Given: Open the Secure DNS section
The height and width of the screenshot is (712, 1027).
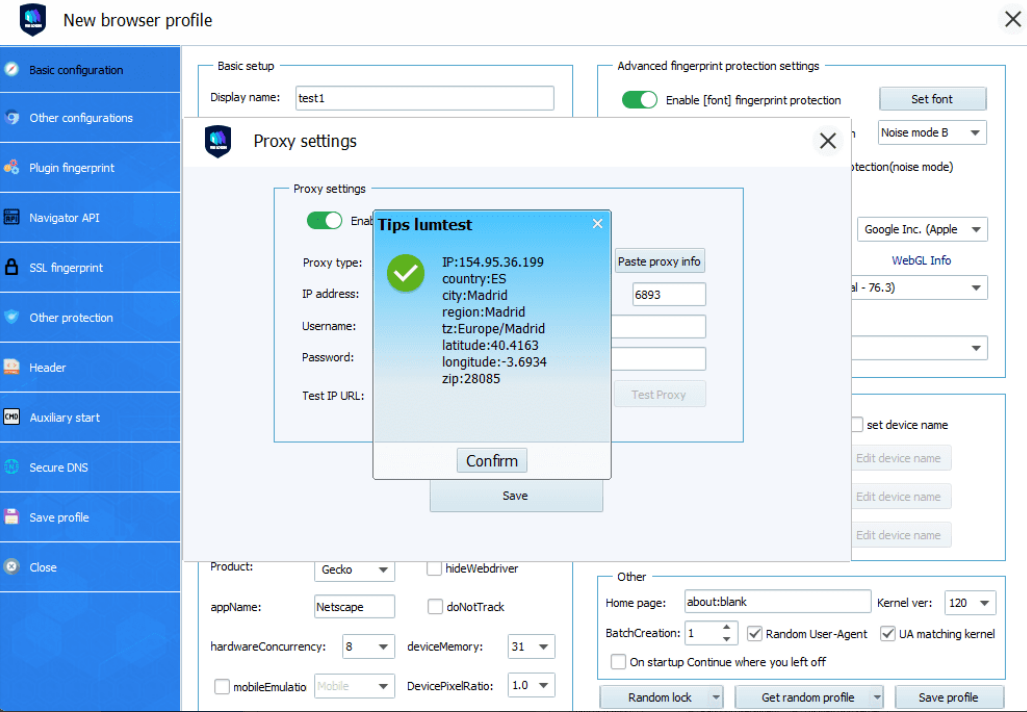Looking at the screenshot, I should pyautogui.click(x=90, y=467).
